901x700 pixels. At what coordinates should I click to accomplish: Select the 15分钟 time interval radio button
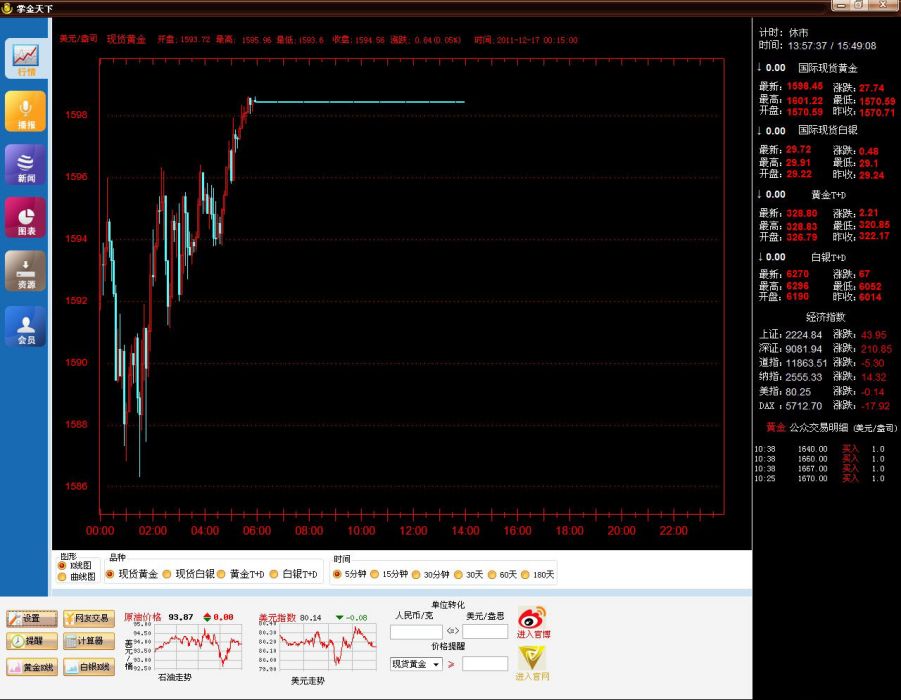pos(375,574)
